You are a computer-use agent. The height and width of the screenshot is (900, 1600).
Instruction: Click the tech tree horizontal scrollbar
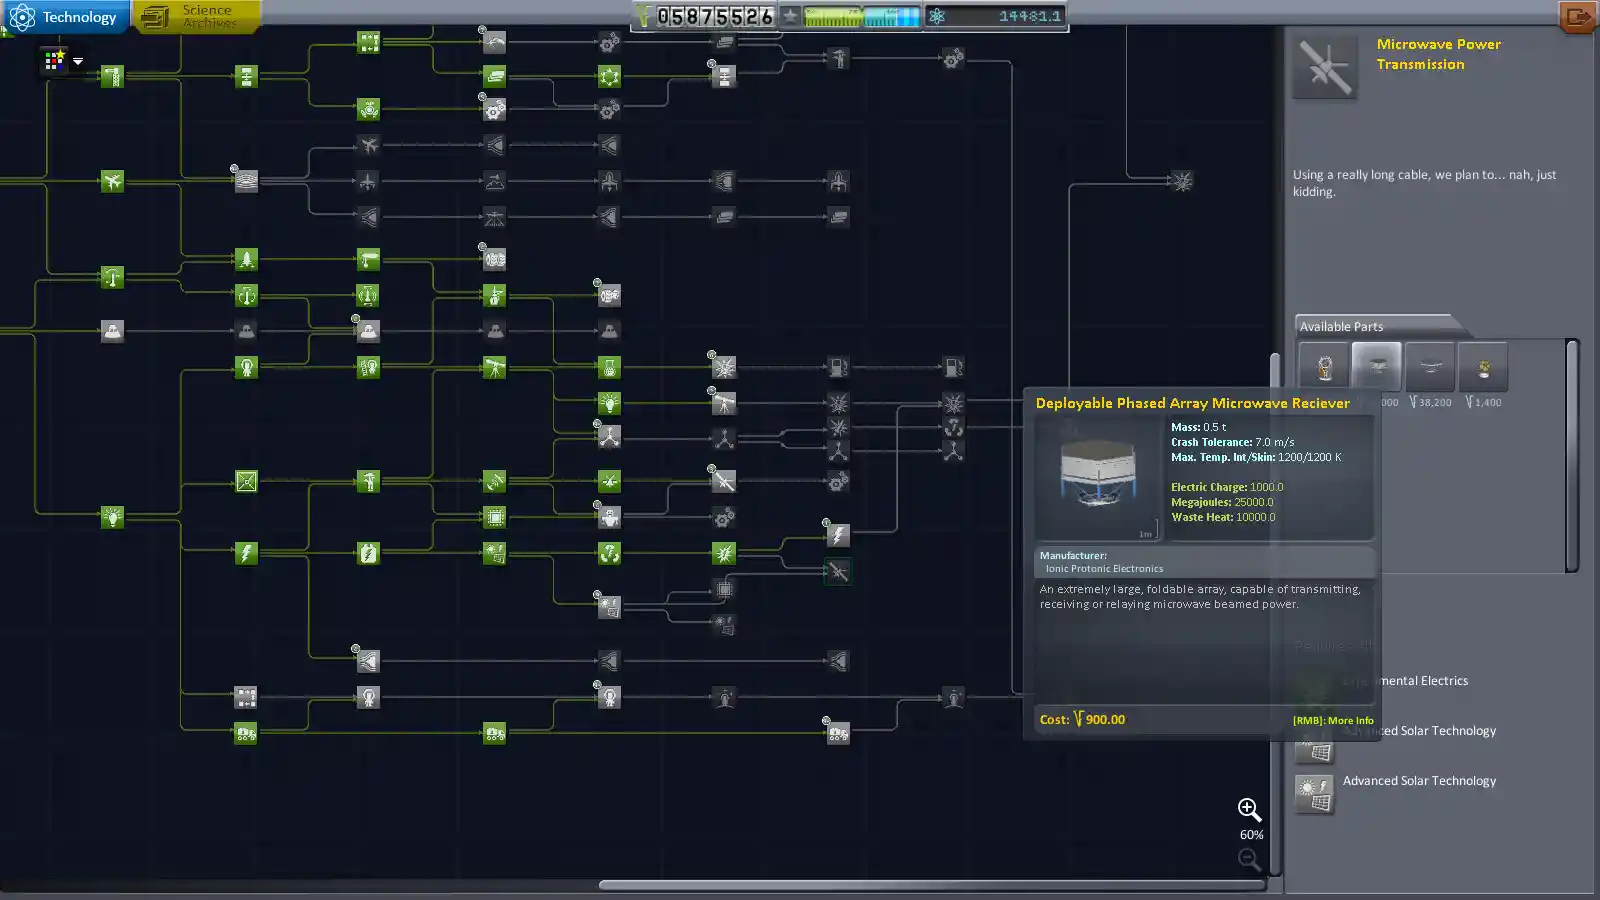pyautogui.click(x=932, y=885)
